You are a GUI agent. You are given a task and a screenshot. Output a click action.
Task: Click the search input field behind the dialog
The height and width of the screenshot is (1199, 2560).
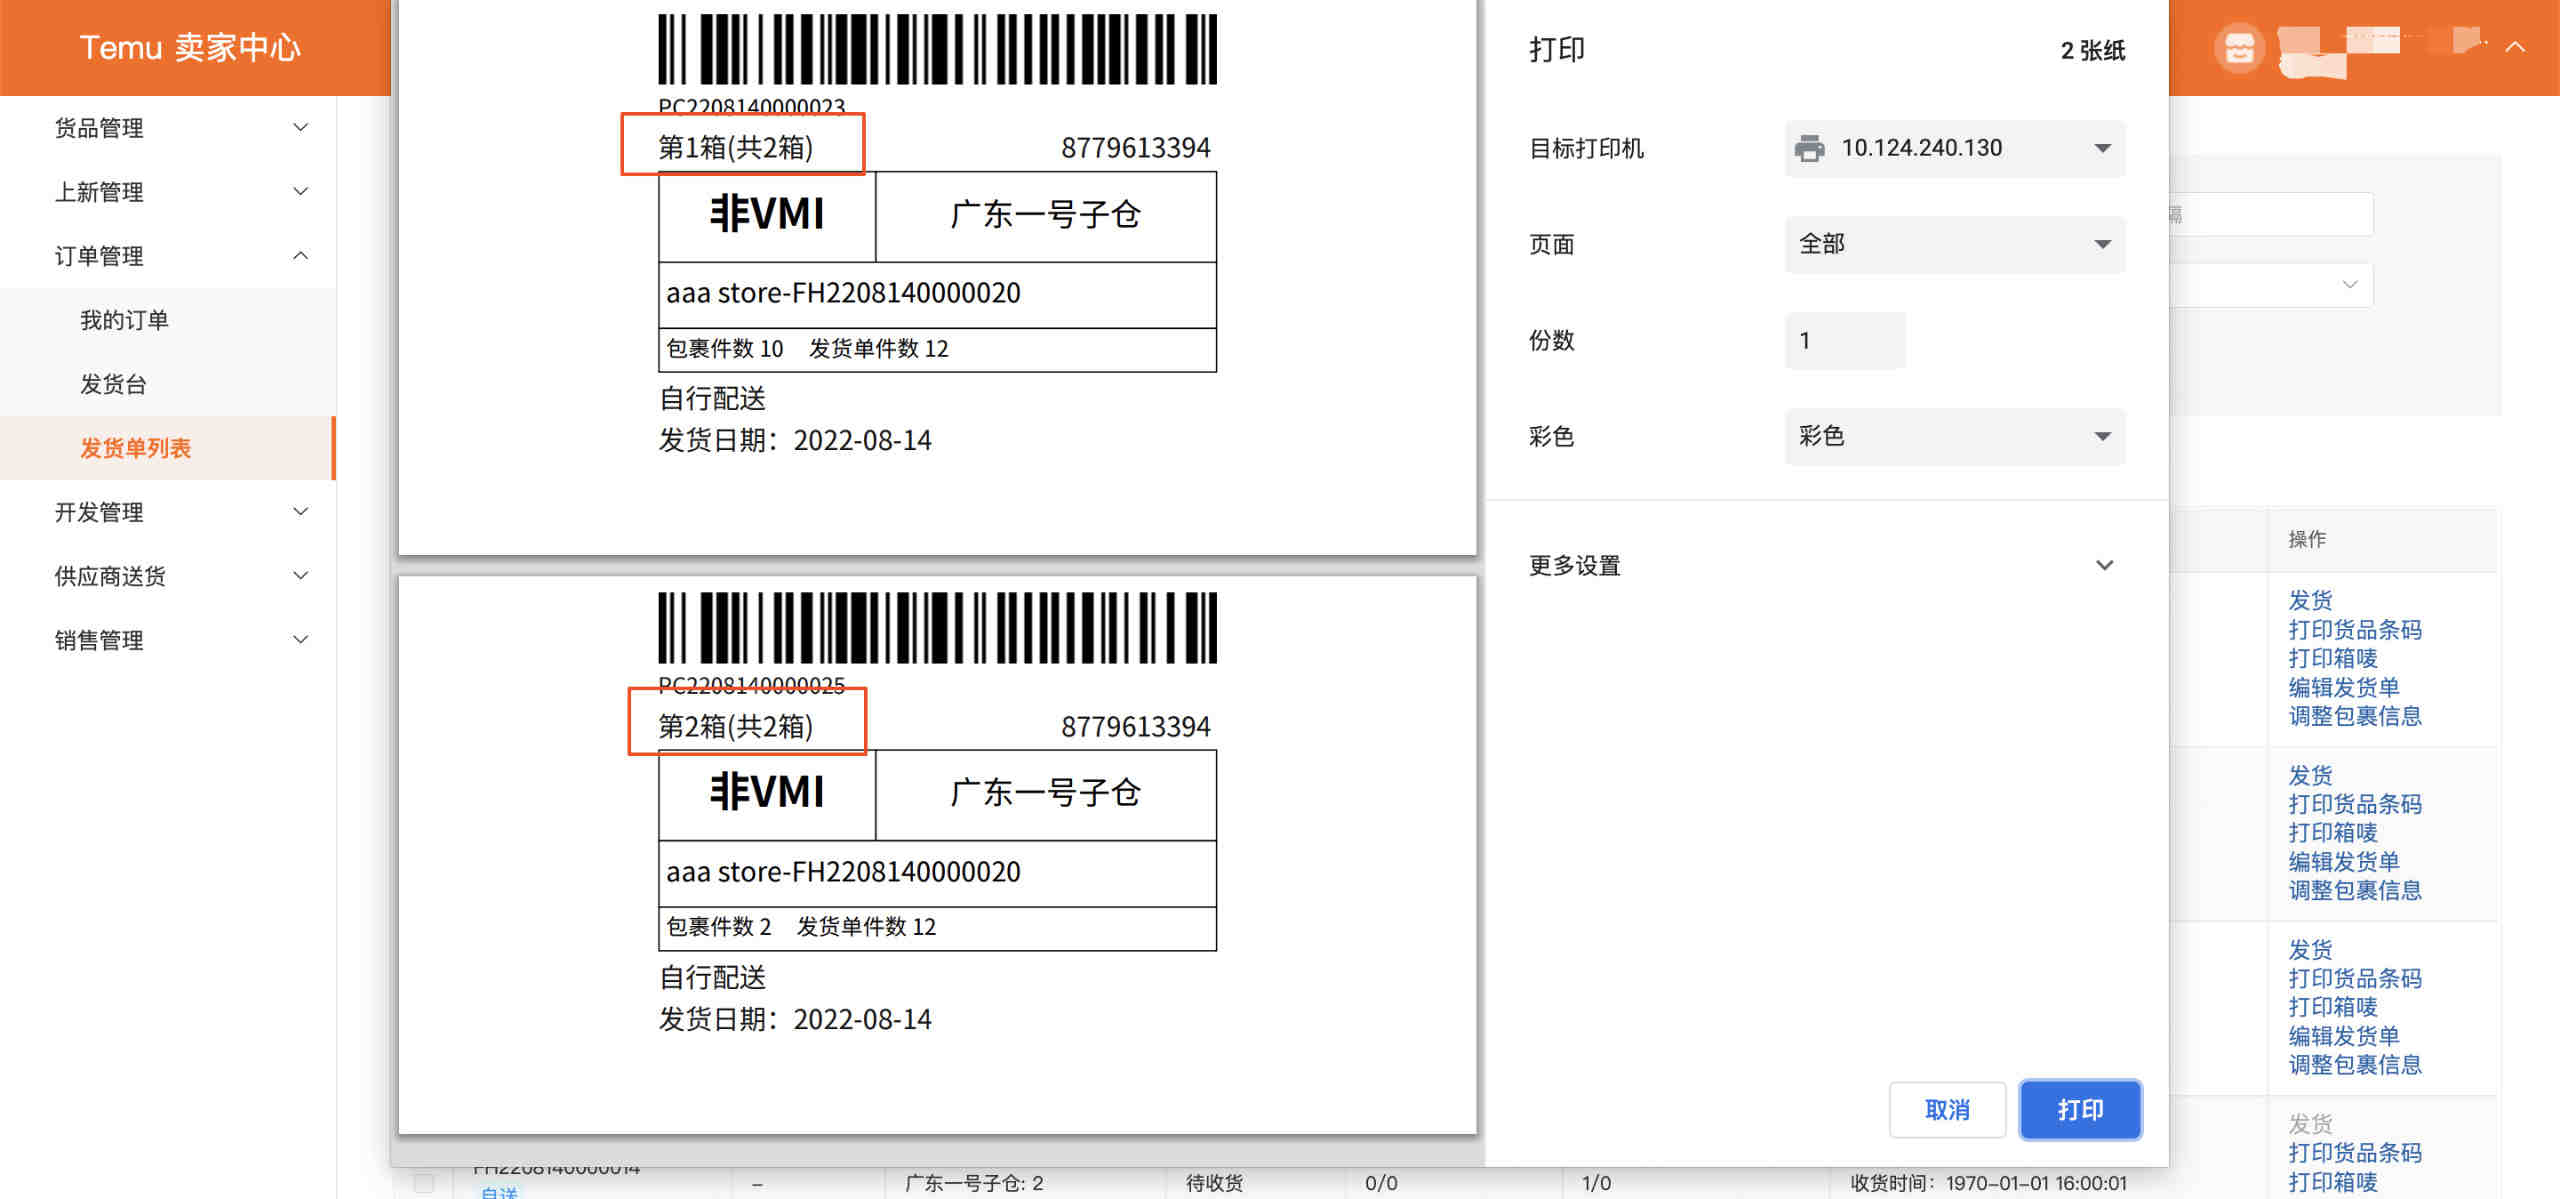(2271, 214)
